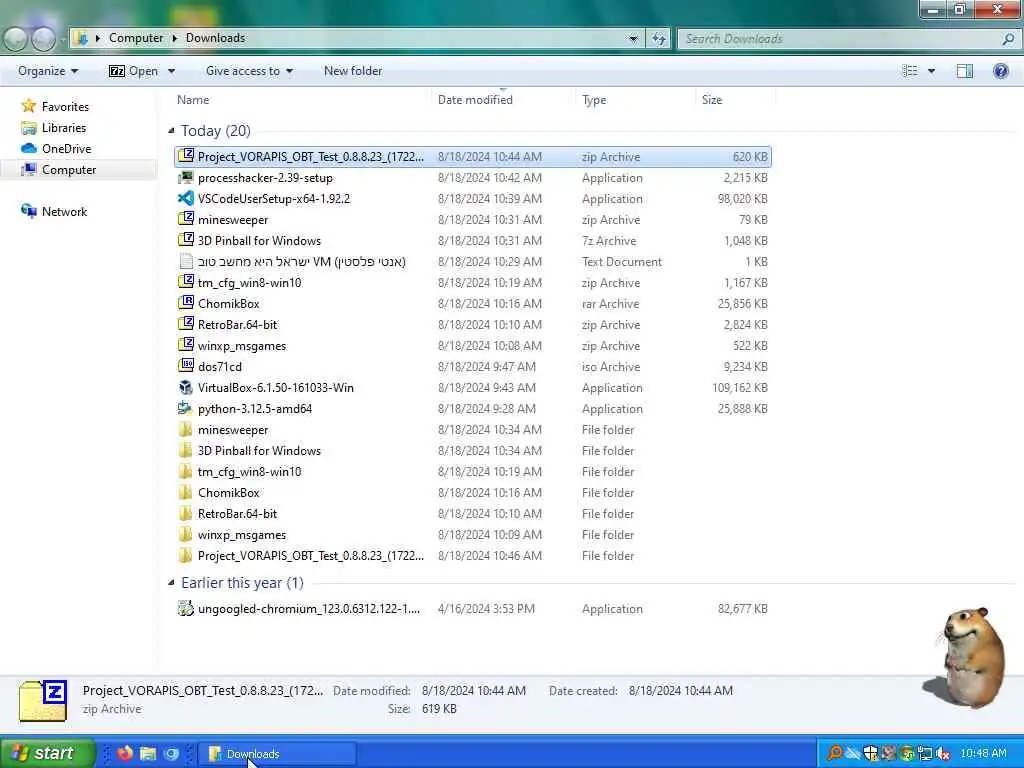Click the tm_cfg_win8-win10 zip archive icon
Image resolution: width=1024 pixels, height=768 pixels.
click(186, 283)
